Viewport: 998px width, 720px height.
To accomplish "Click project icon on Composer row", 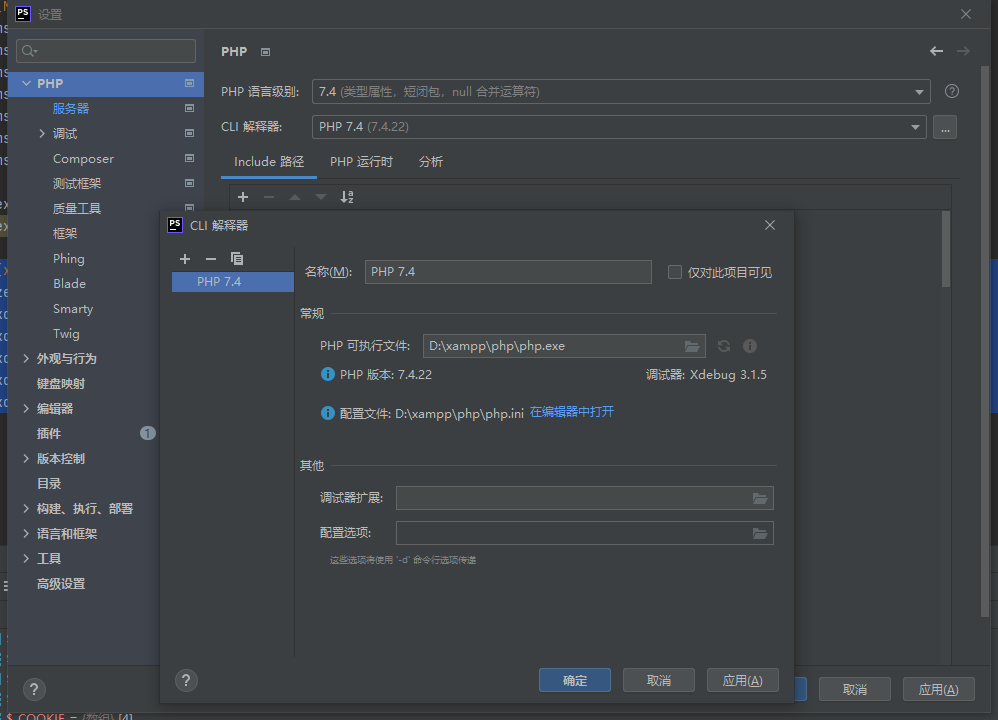I will pos(189,158).
